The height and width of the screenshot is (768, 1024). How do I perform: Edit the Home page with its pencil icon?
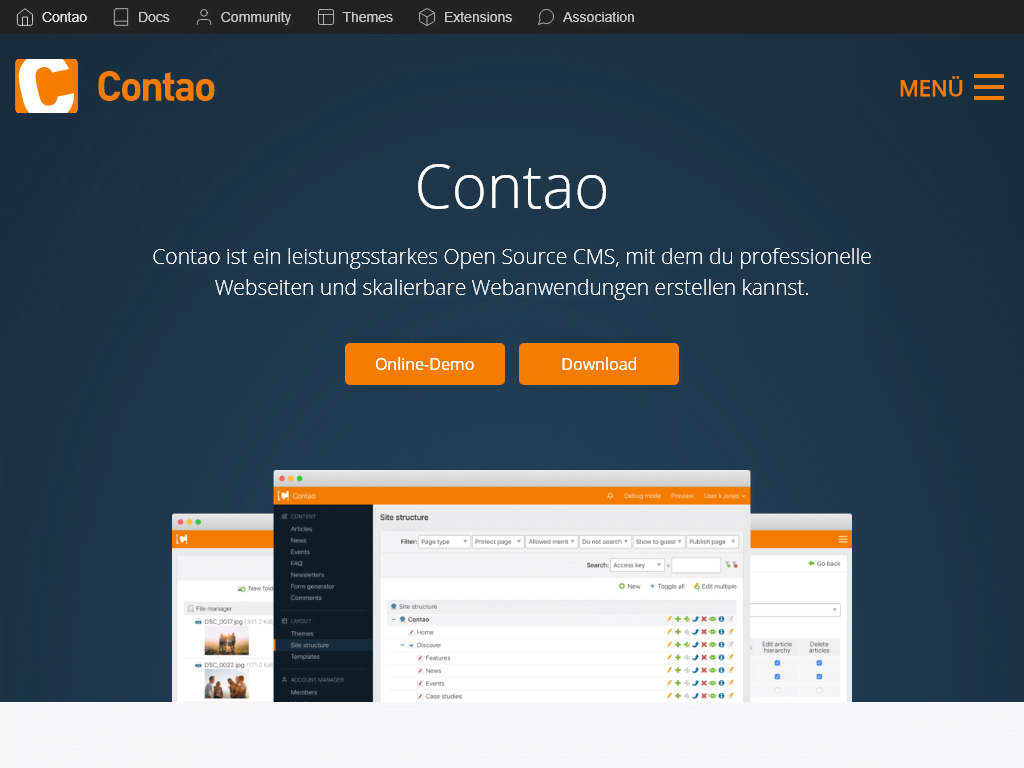[x=668, y=632]
